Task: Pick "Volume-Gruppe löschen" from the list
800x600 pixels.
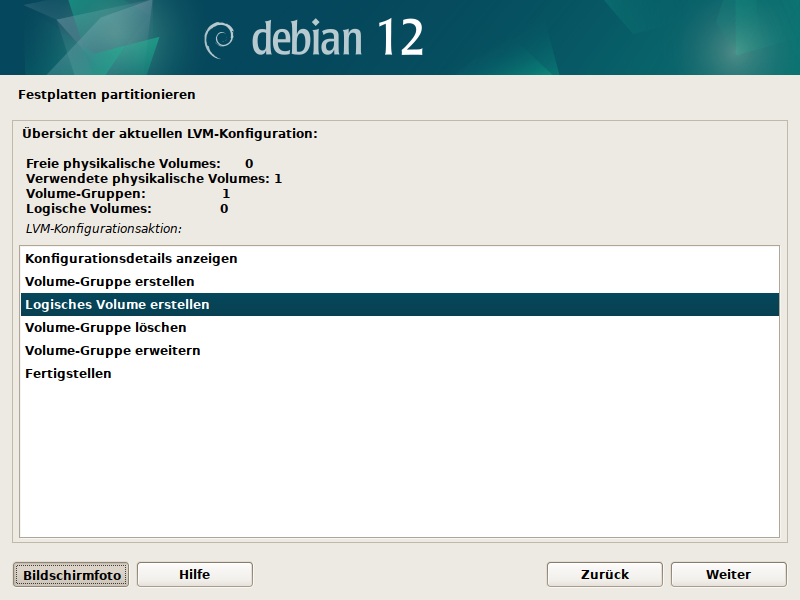Action: tap(105, 327)
